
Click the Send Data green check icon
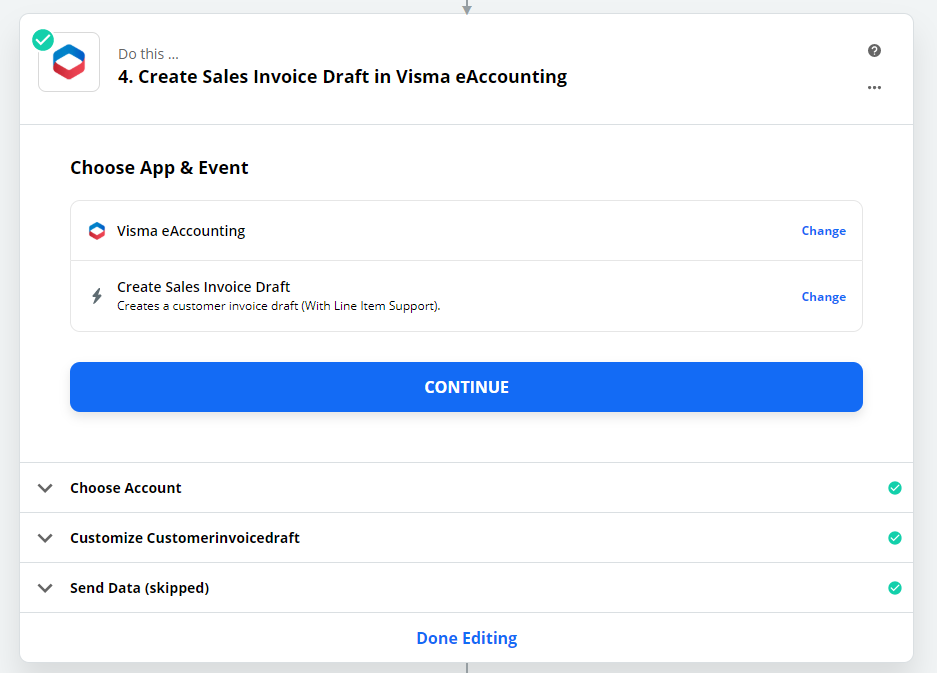895,588
